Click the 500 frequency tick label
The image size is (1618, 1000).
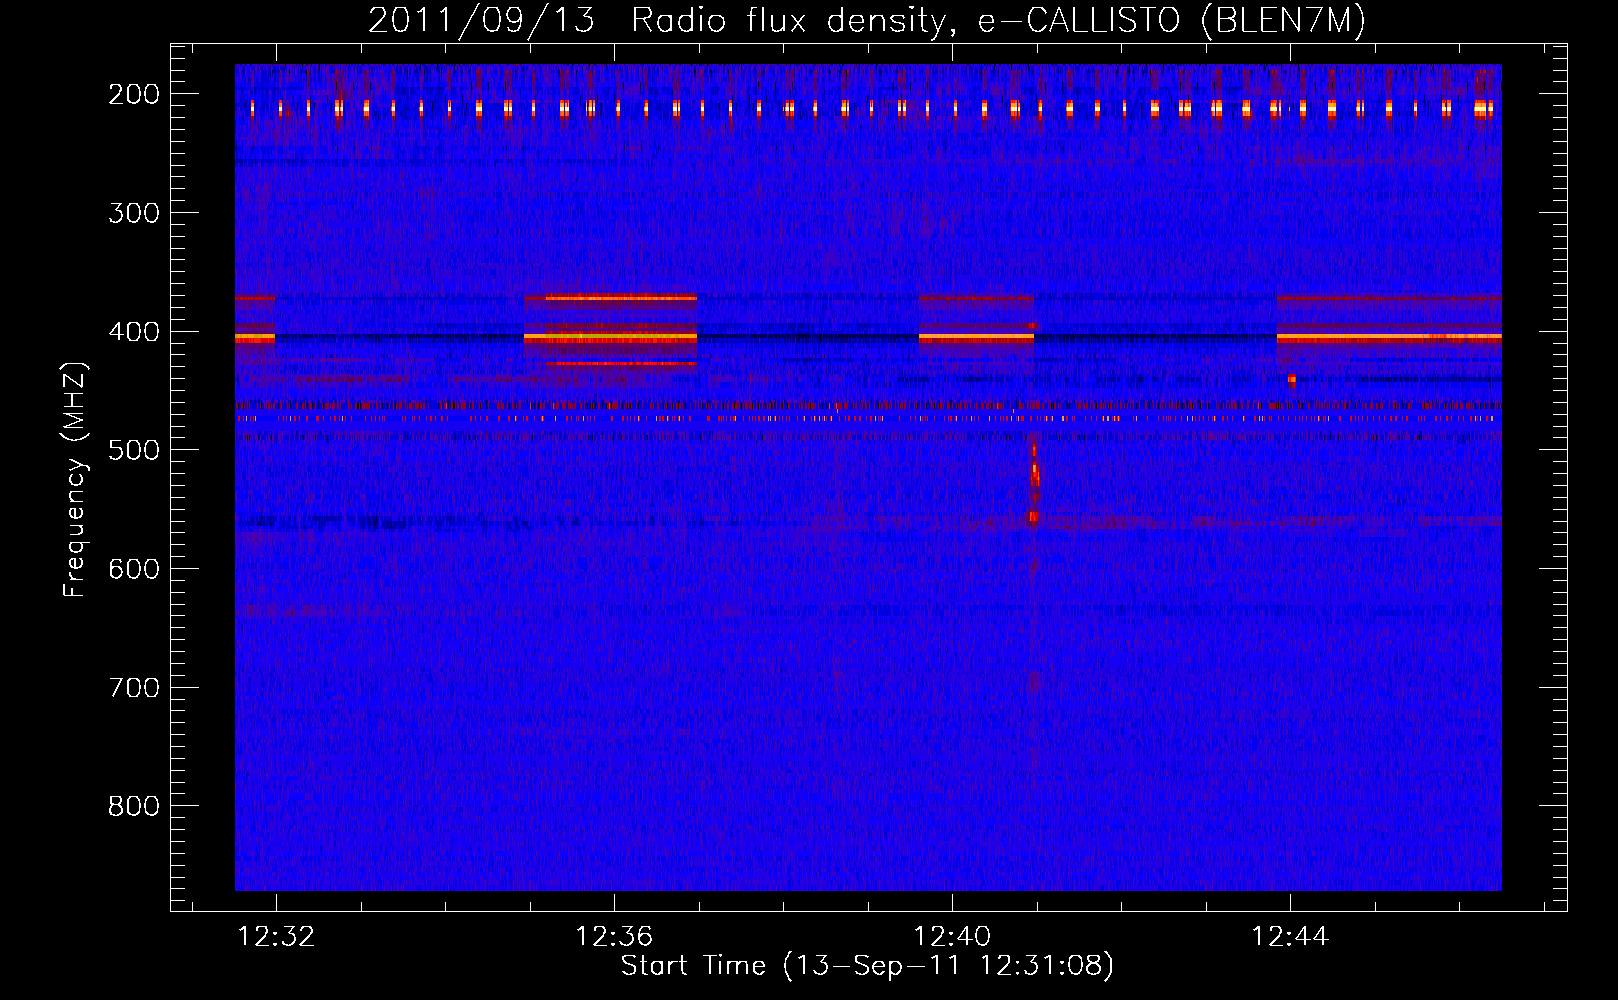134,450
